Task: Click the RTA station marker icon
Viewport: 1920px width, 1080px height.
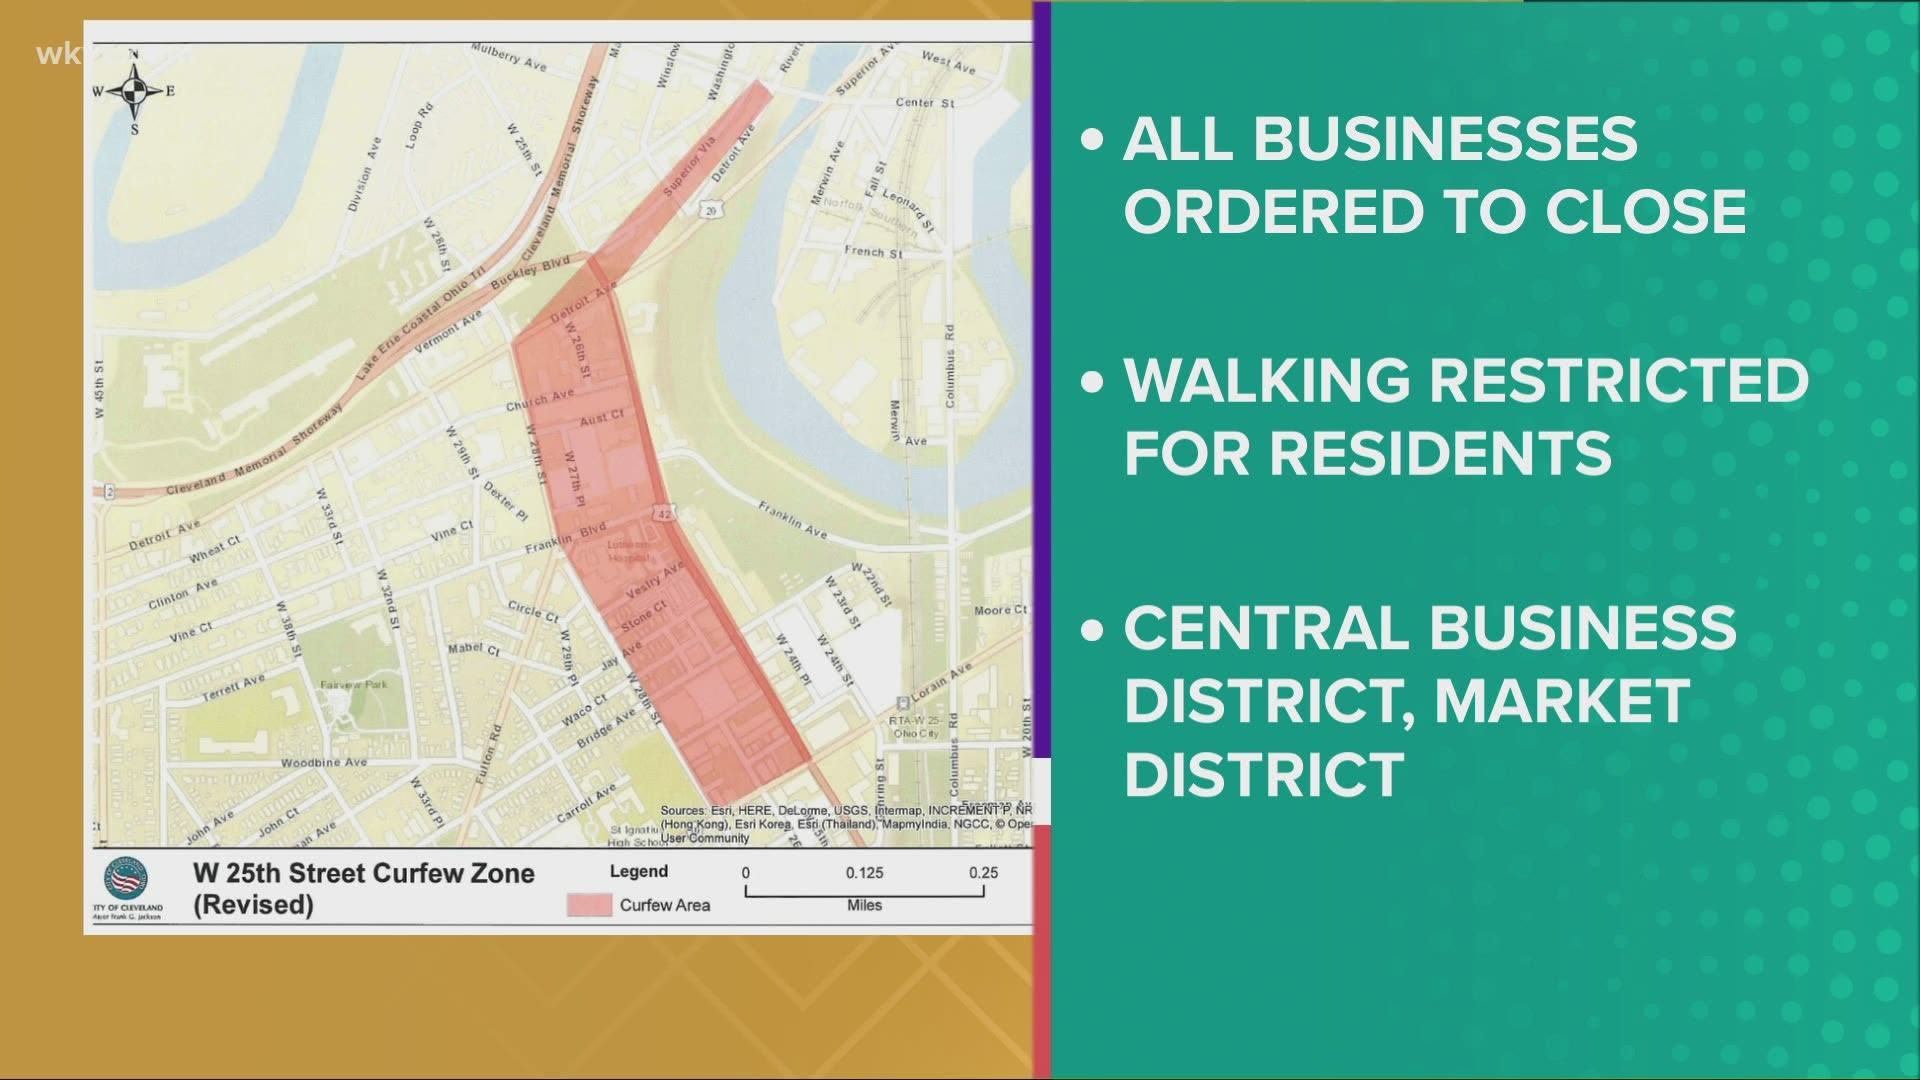Action: pos(903,702)
